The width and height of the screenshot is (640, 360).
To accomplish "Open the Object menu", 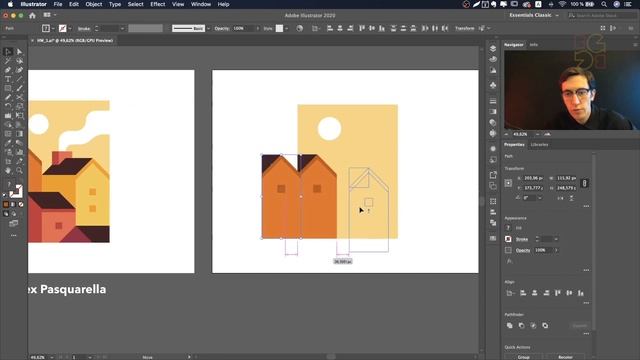I will tap(93, 4).
